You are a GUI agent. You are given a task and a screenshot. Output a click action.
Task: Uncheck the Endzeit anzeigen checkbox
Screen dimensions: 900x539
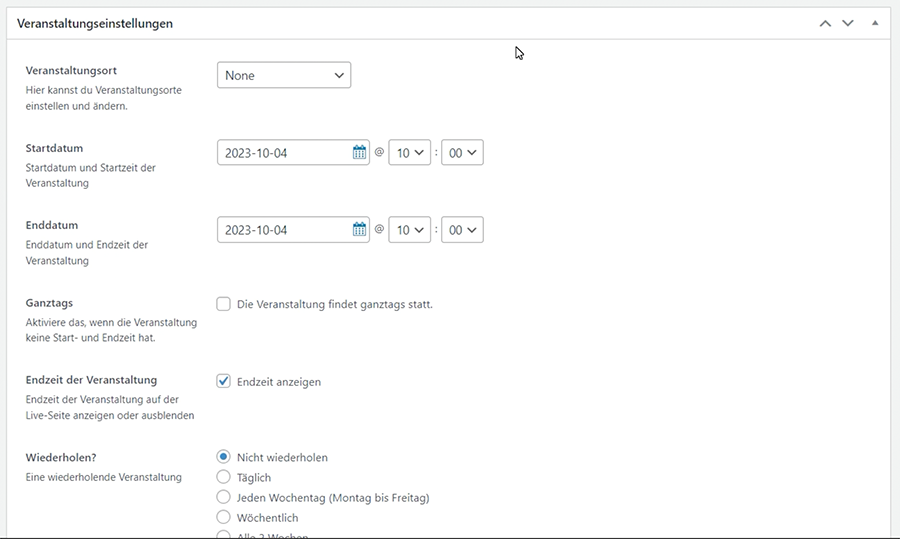pyautogui.click(x=224, y=381)
